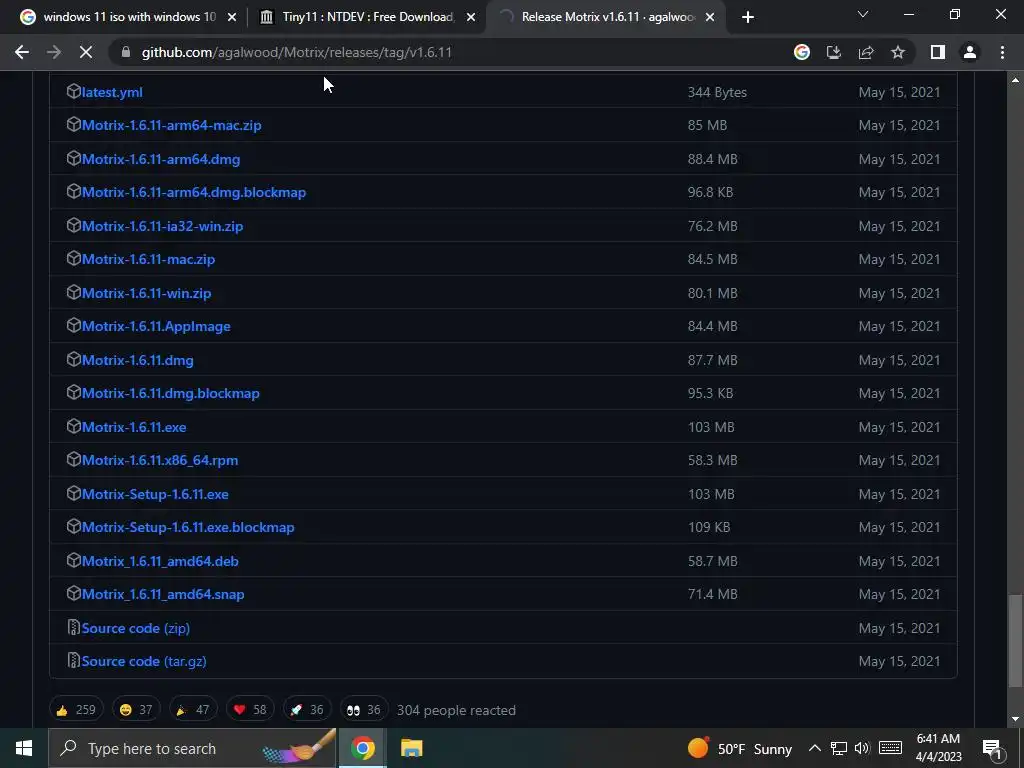This screenshot has width=1024, height=768.
Task: Click the laugh reaction 37
Action: tap(136, 710)
